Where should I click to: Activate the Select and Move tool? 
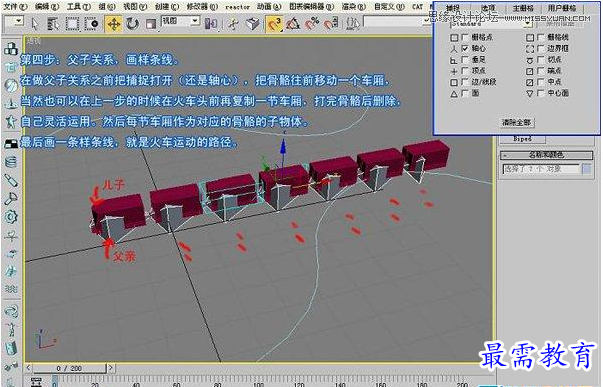tap(113, 24)
